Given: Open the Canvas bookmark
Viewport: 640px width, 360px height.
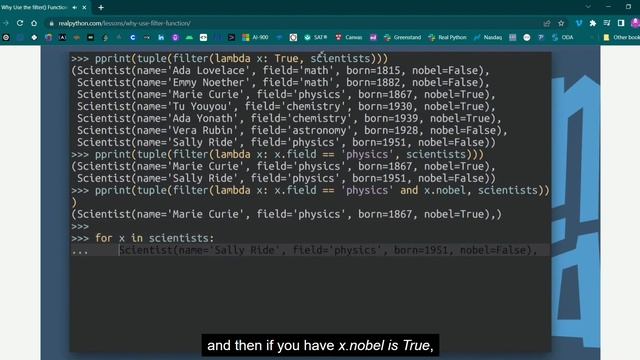Looking at the screenshot, I should pyautogui.click(x=349, y=37).
